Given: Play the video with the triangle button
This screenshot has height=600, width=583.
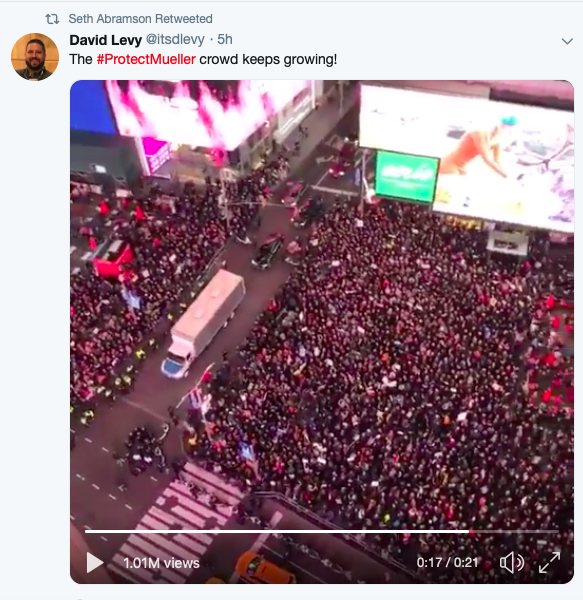Looking at the screenshot, I should [94, 562].
